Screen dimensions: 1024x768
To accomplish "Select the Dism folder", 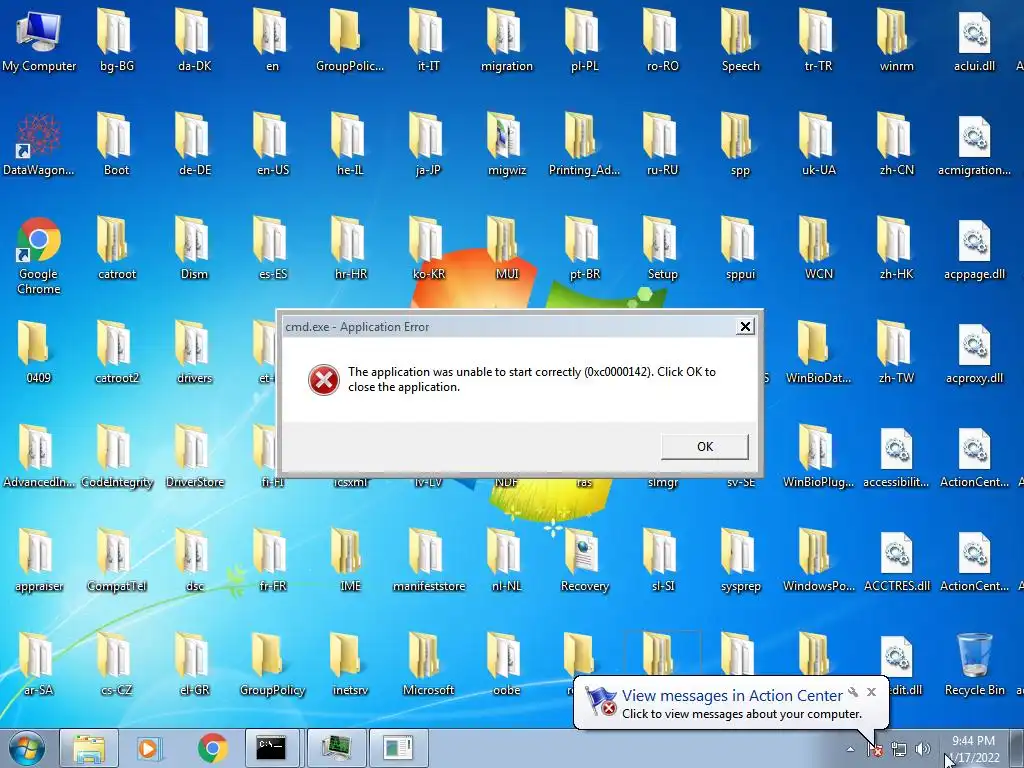I will point(194,249).
